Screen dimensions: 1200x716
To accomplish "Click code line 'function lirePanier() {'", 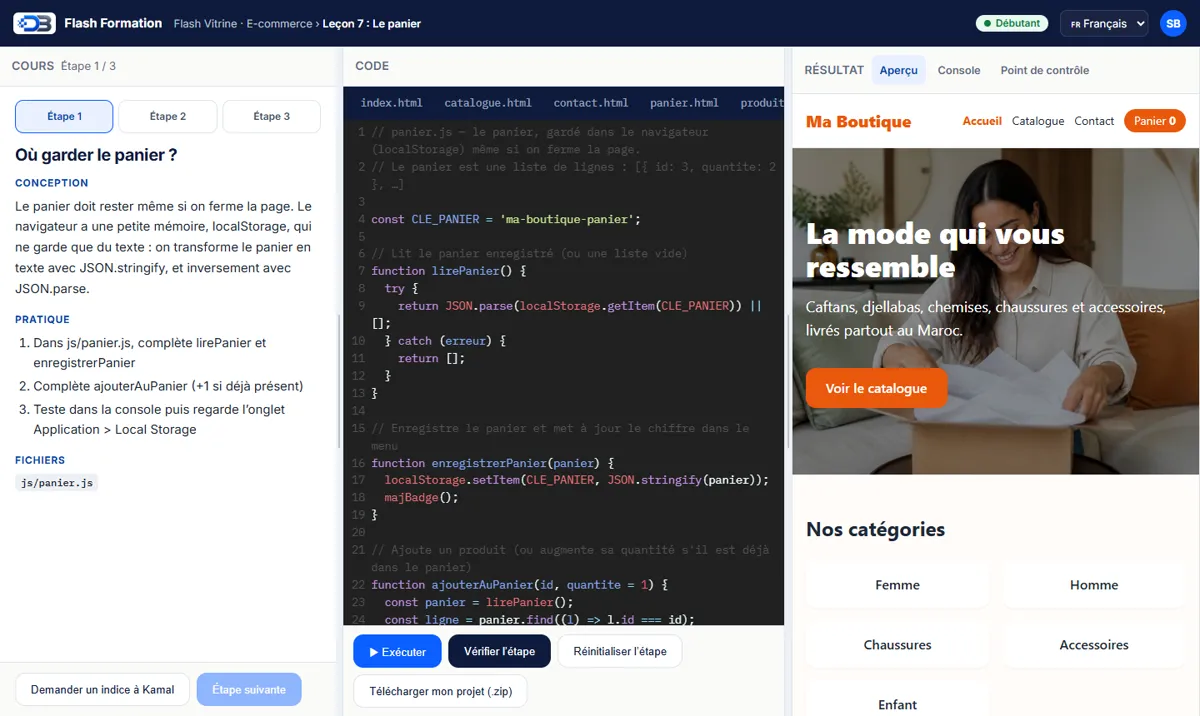I will pyautogui.click(x=448, y=271).
